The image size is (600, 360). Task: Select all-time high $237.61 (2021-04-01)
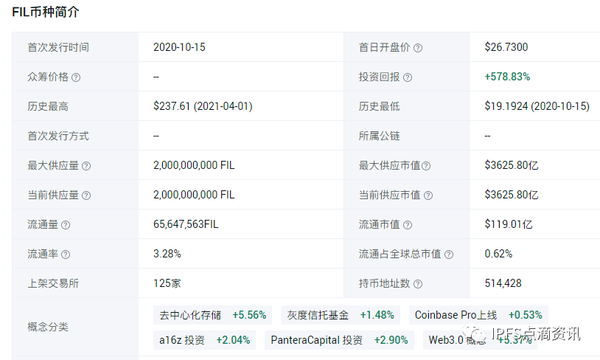pyautogui.click(x=203, y=106)
